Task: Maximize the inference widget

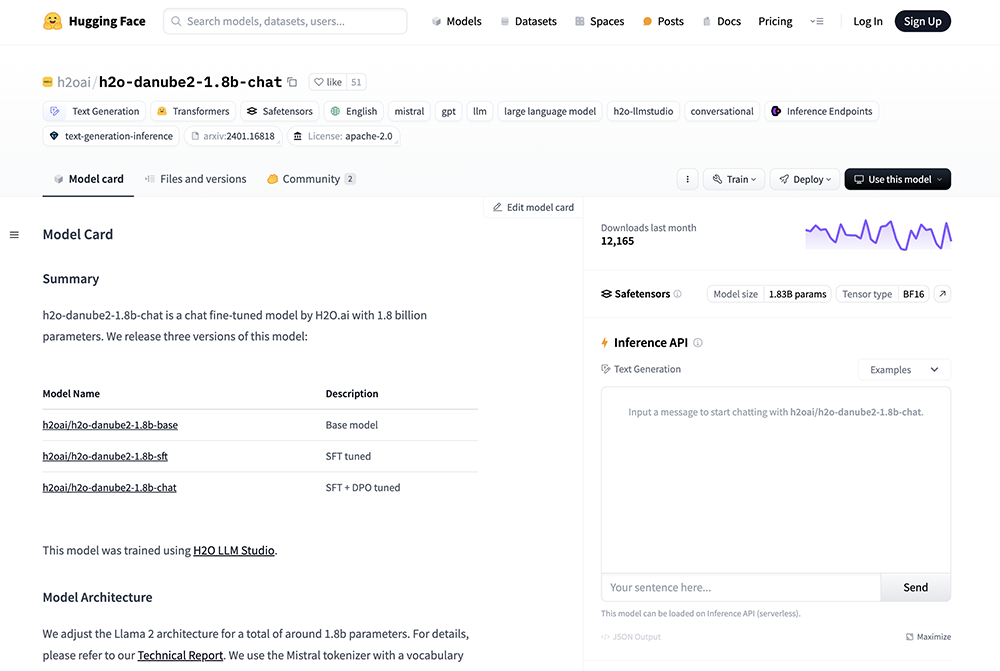Action: pyautogui.click(x=928, y=637)
